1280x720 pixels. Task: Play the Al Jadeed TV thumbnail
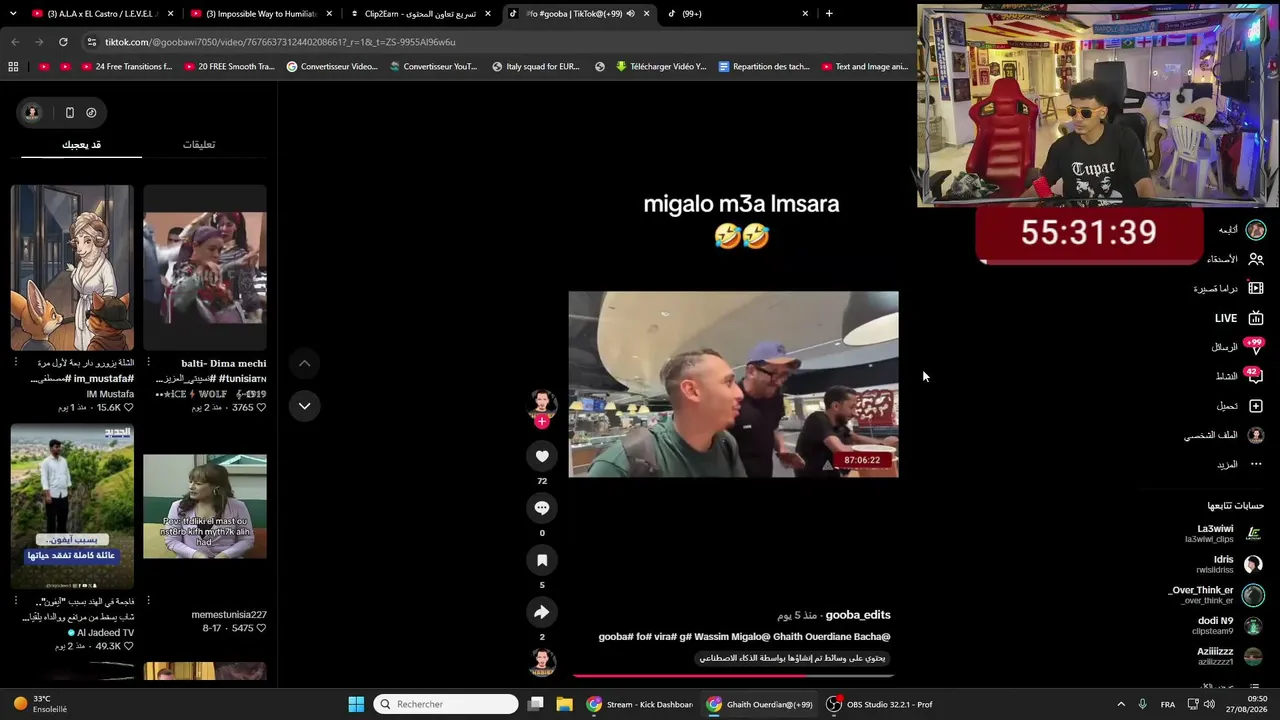[x=72, y=506]
